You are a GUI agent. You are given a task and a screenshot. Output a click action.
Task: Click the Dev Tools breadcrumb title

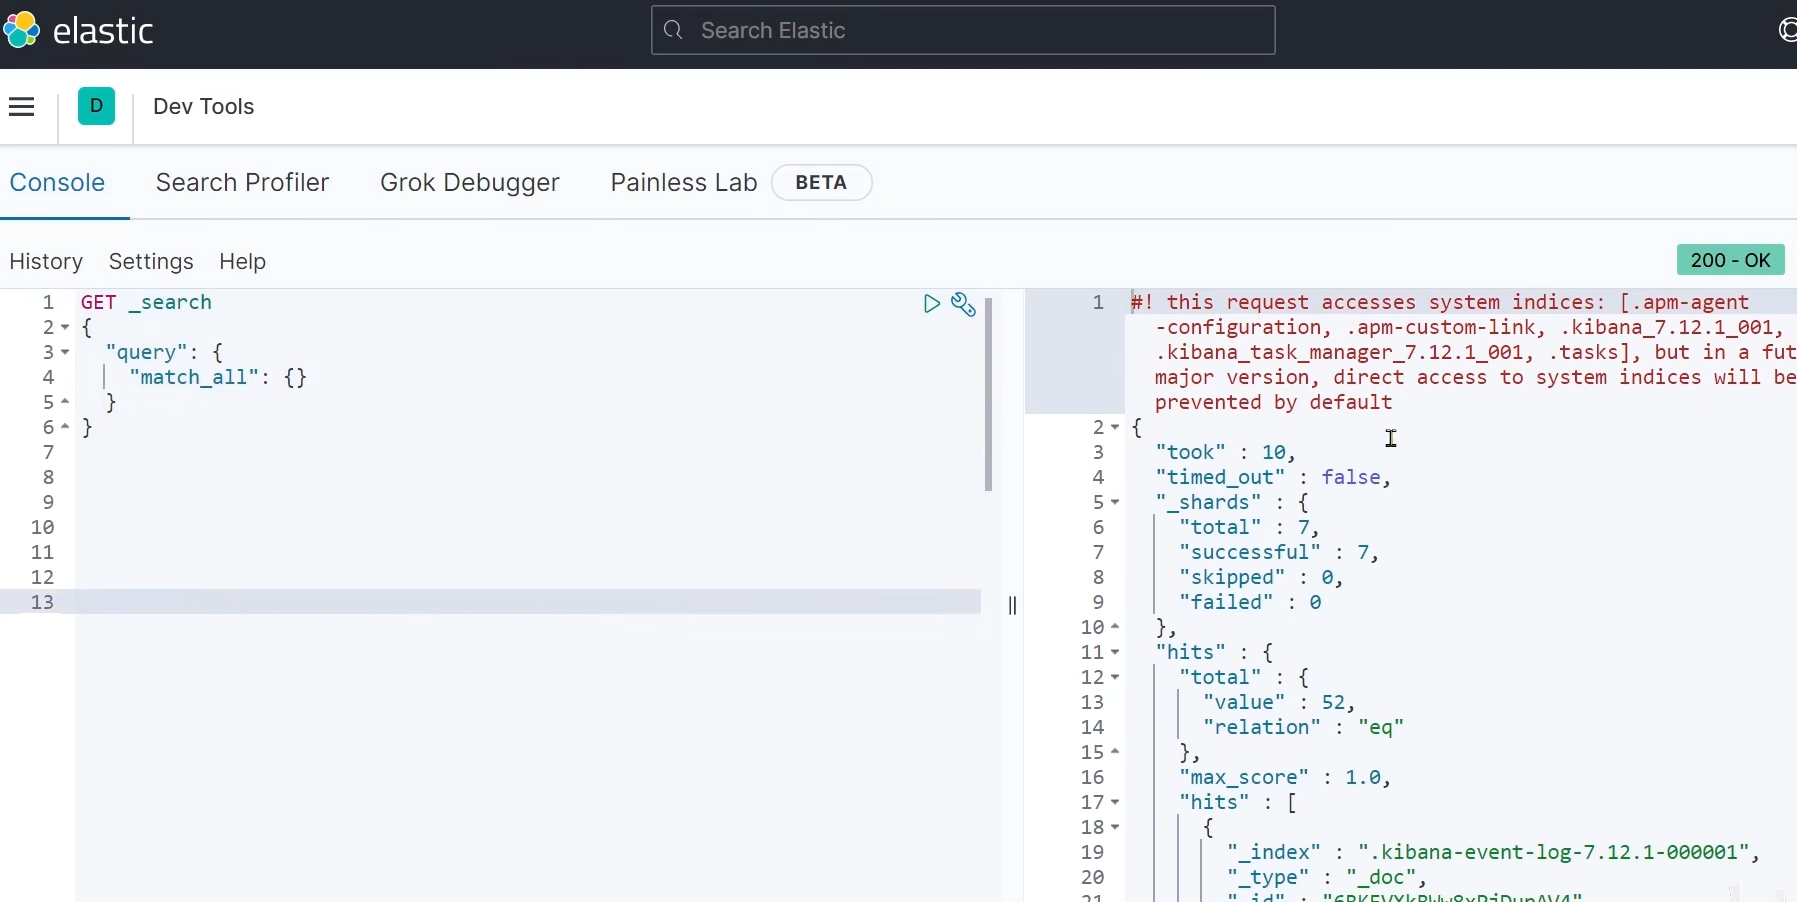(204, 107)
